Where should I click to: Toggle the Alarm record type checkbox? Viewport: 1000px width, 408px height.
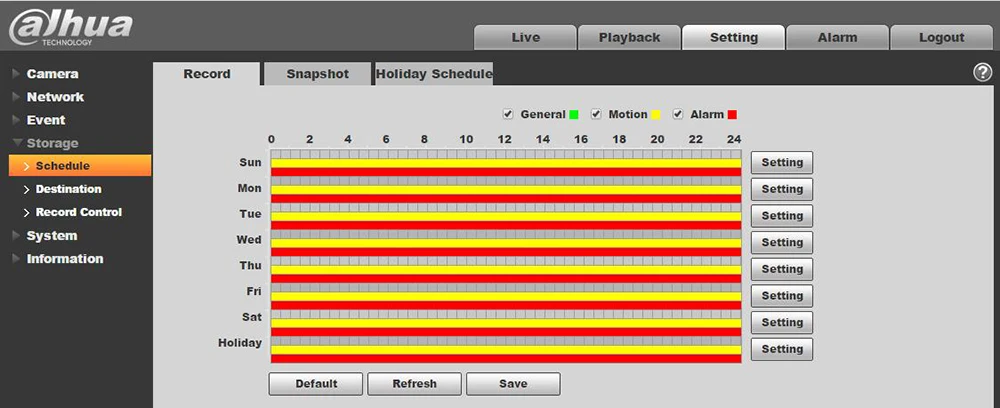pyautogui.click(x=678, y=114)
